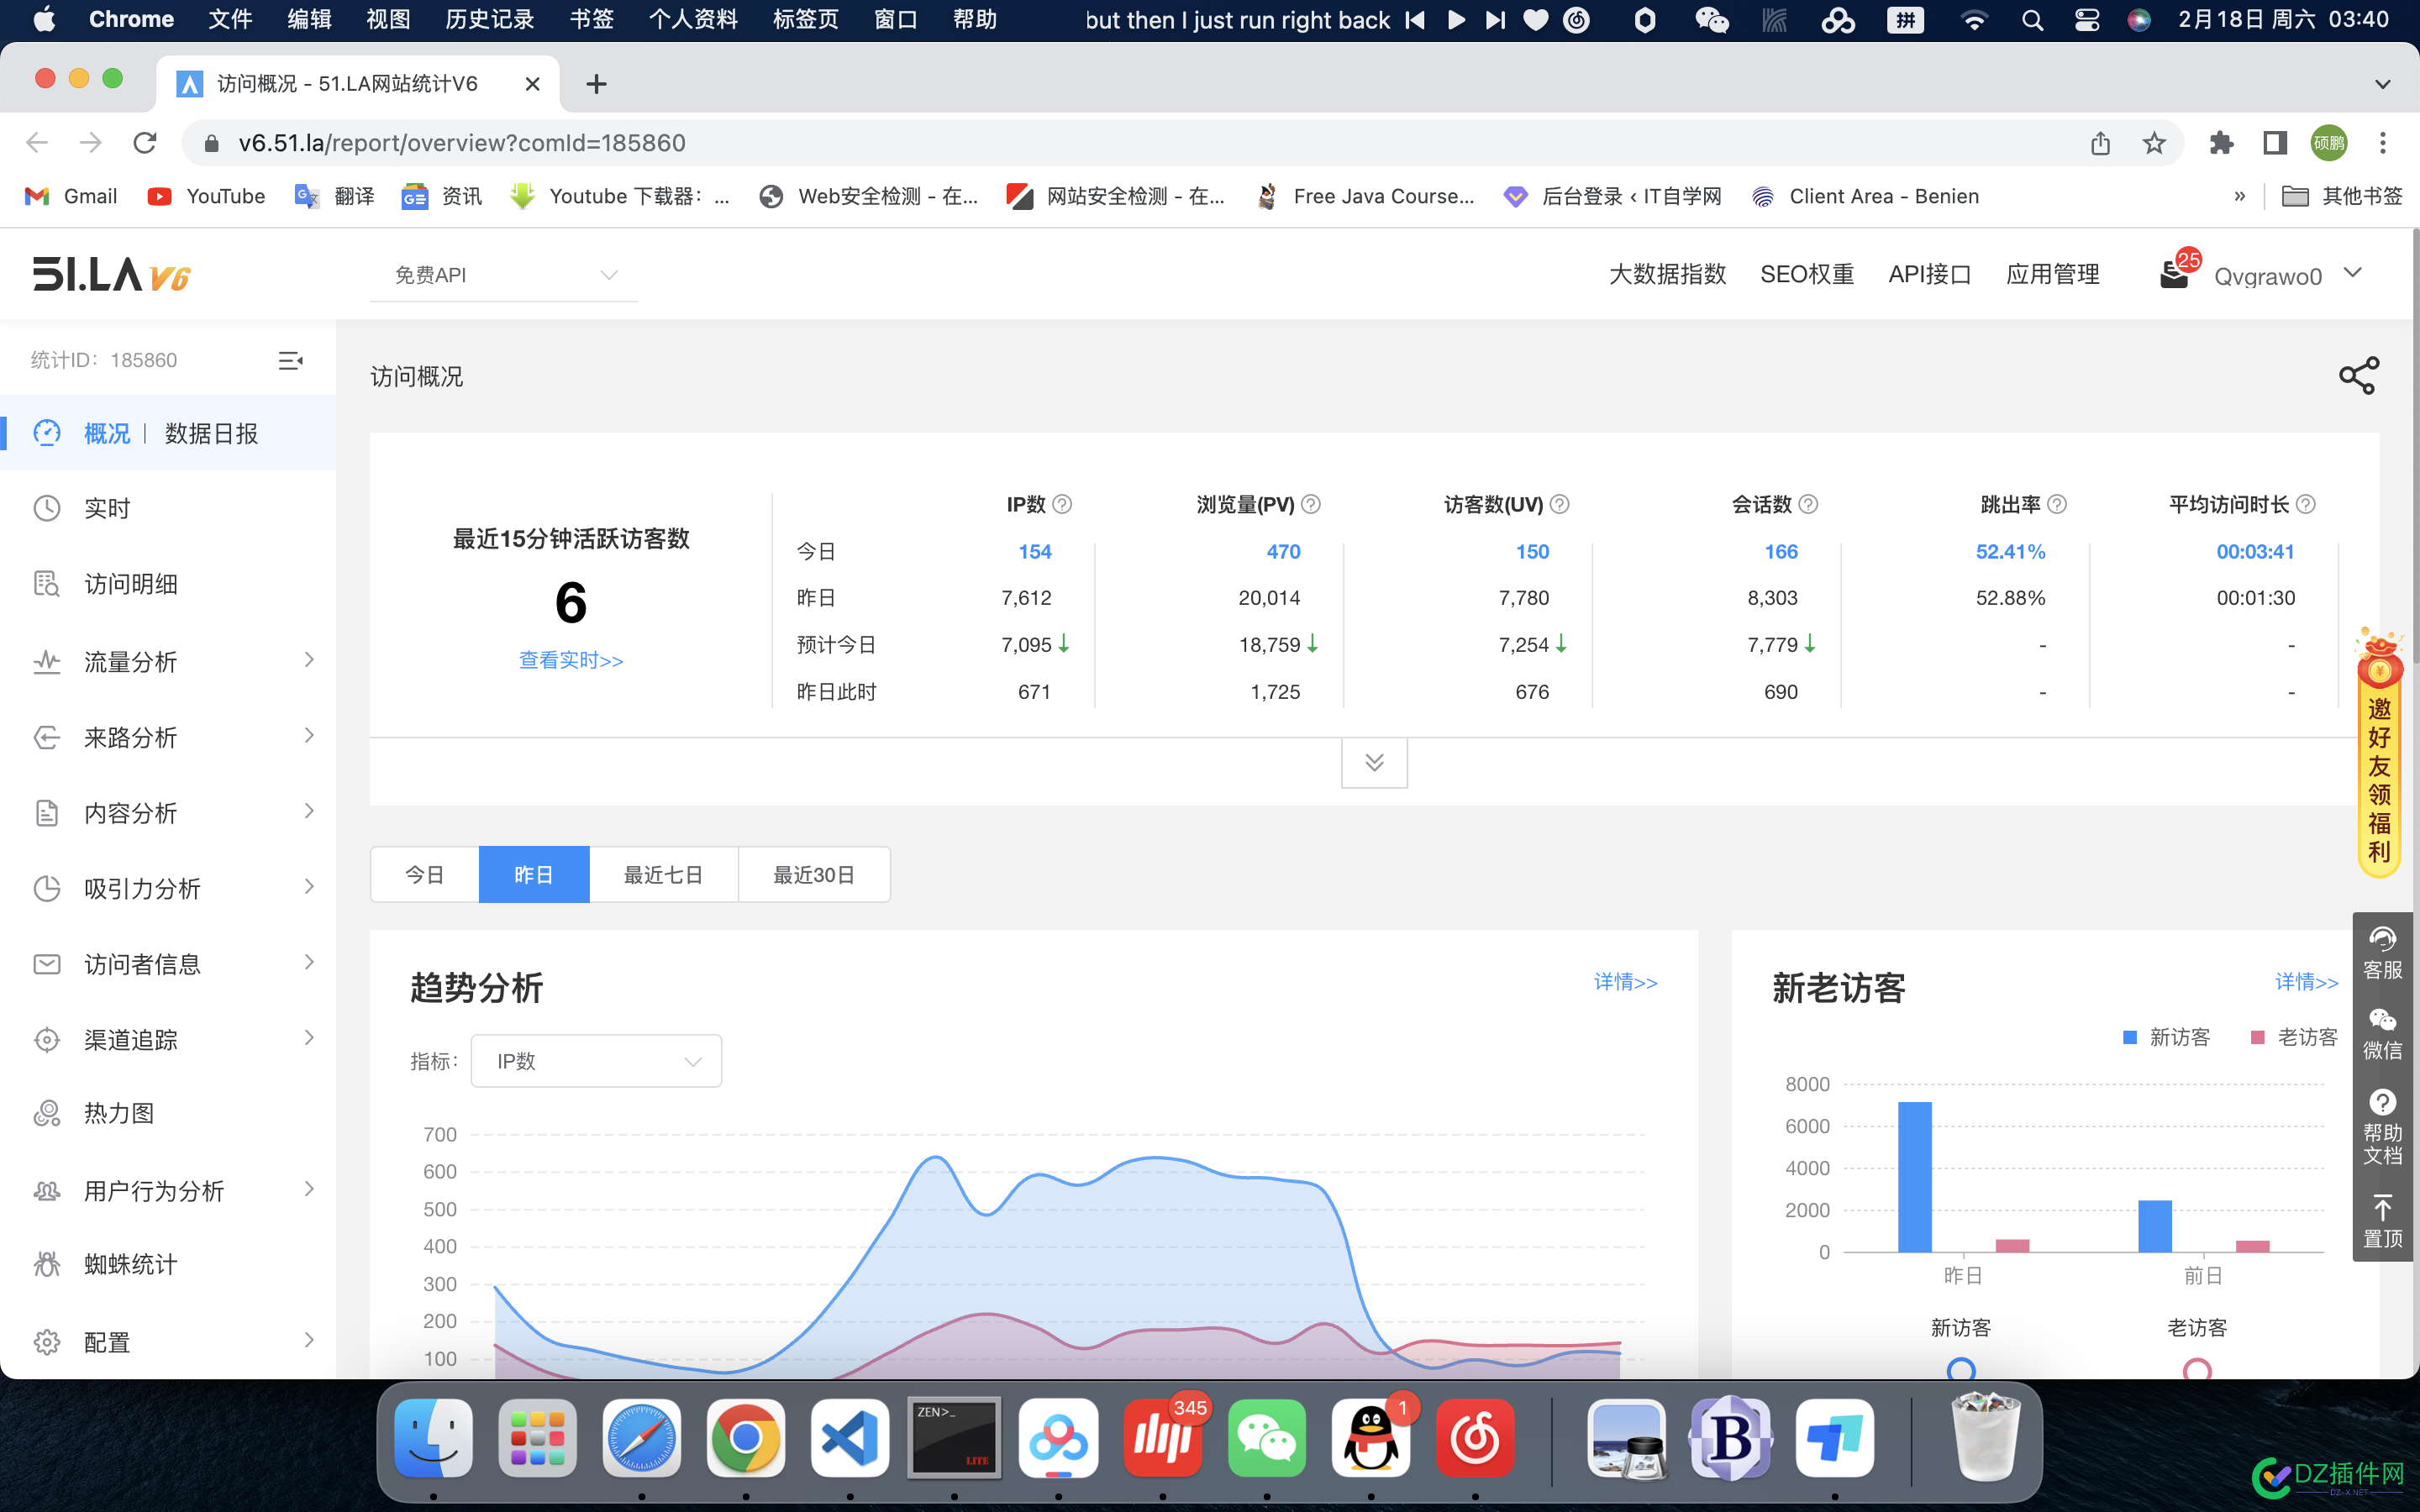Toggle 数据日报 data daily report view
2420x1512 pixels.
coord(214,433)
